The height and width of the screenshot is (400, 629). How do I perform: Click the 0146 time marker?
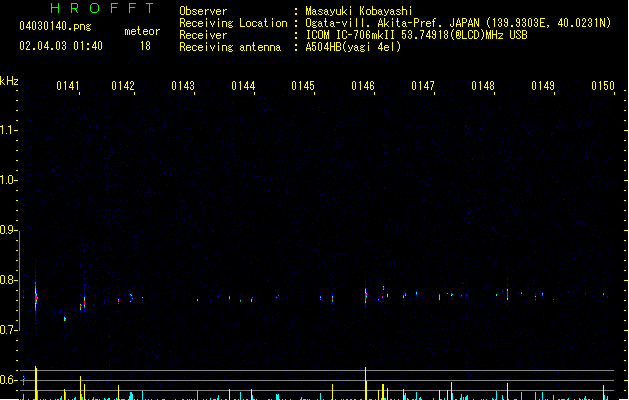pyautogui.click(x=363, y=86)
